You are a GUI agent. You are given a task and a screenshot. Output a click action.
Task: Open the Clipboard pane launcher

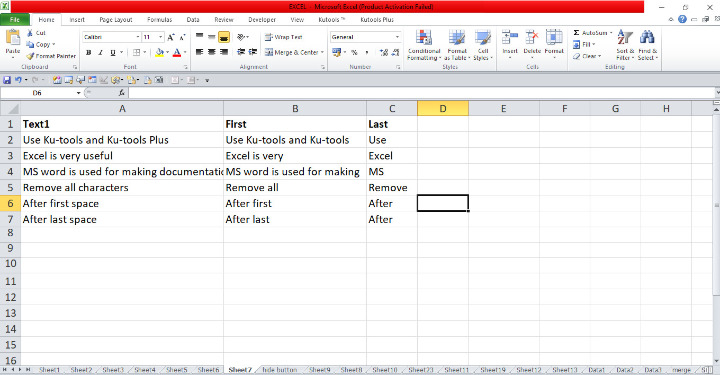click(75, 67)
